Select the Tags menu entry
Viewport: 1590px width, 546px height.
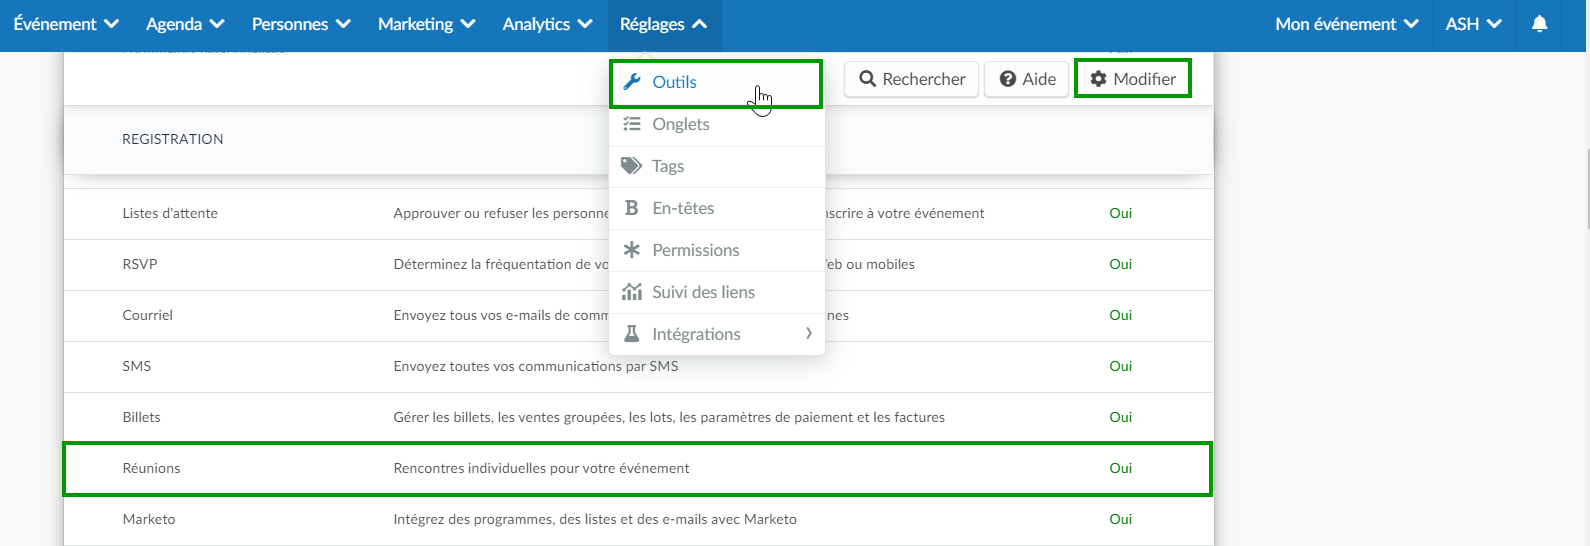coord(716,166)
